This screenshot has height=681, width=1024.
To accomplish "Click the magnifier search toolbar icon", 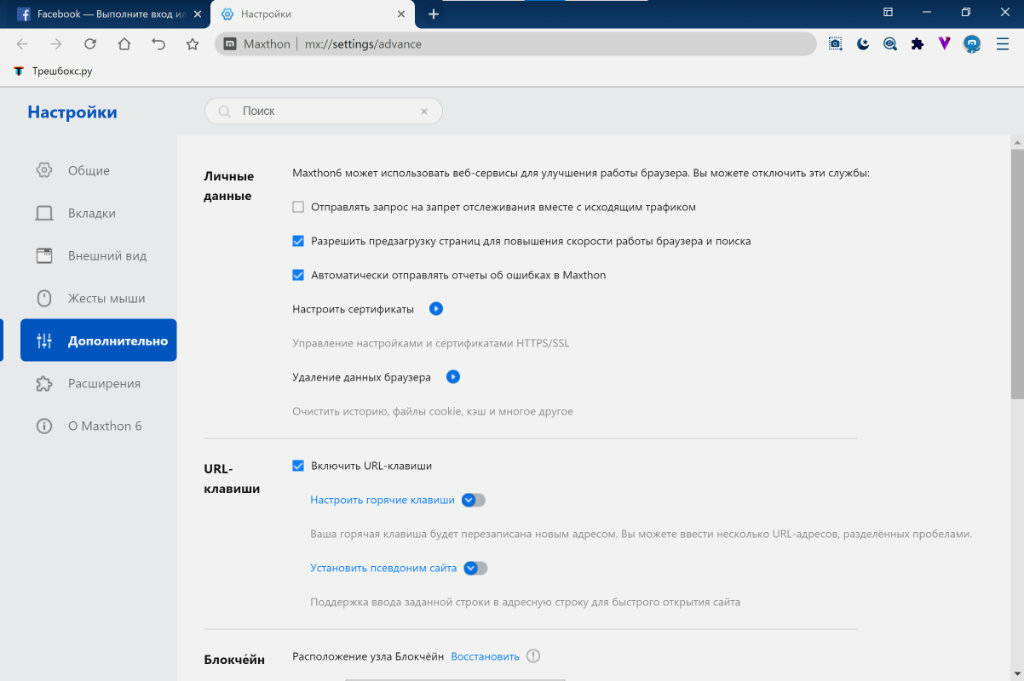I will pyautogui.click(x=889, y=44).
